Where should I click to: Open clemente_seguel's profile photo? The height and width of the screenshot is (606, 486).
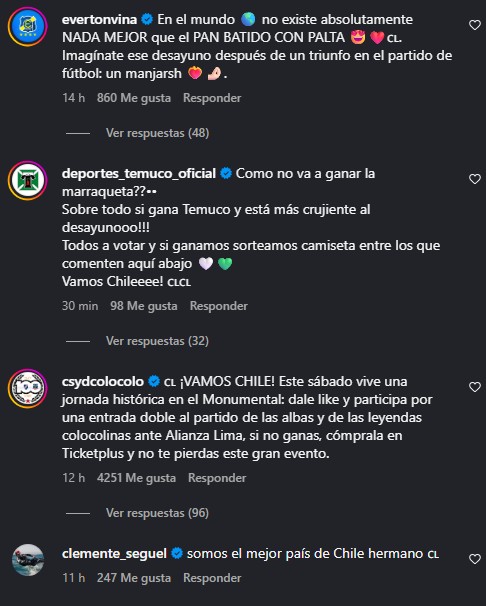[27, 560]
